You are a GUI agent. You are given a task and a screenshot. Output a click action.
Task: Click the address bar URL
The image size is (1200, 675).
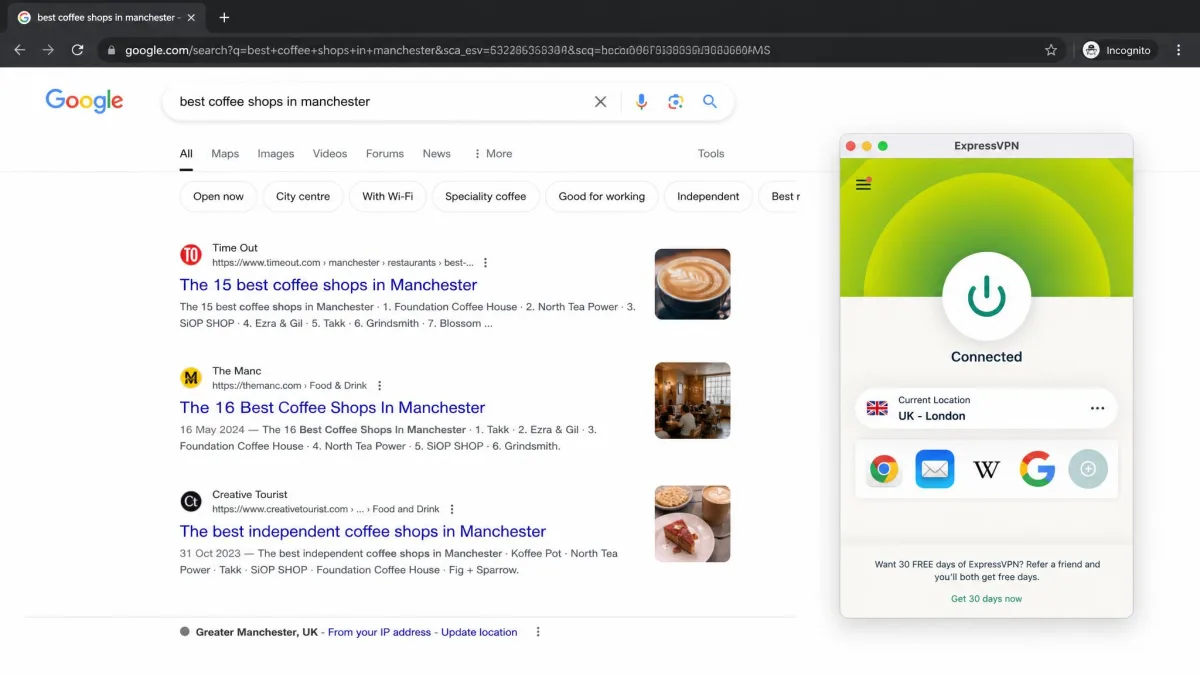tap(448, 50)
